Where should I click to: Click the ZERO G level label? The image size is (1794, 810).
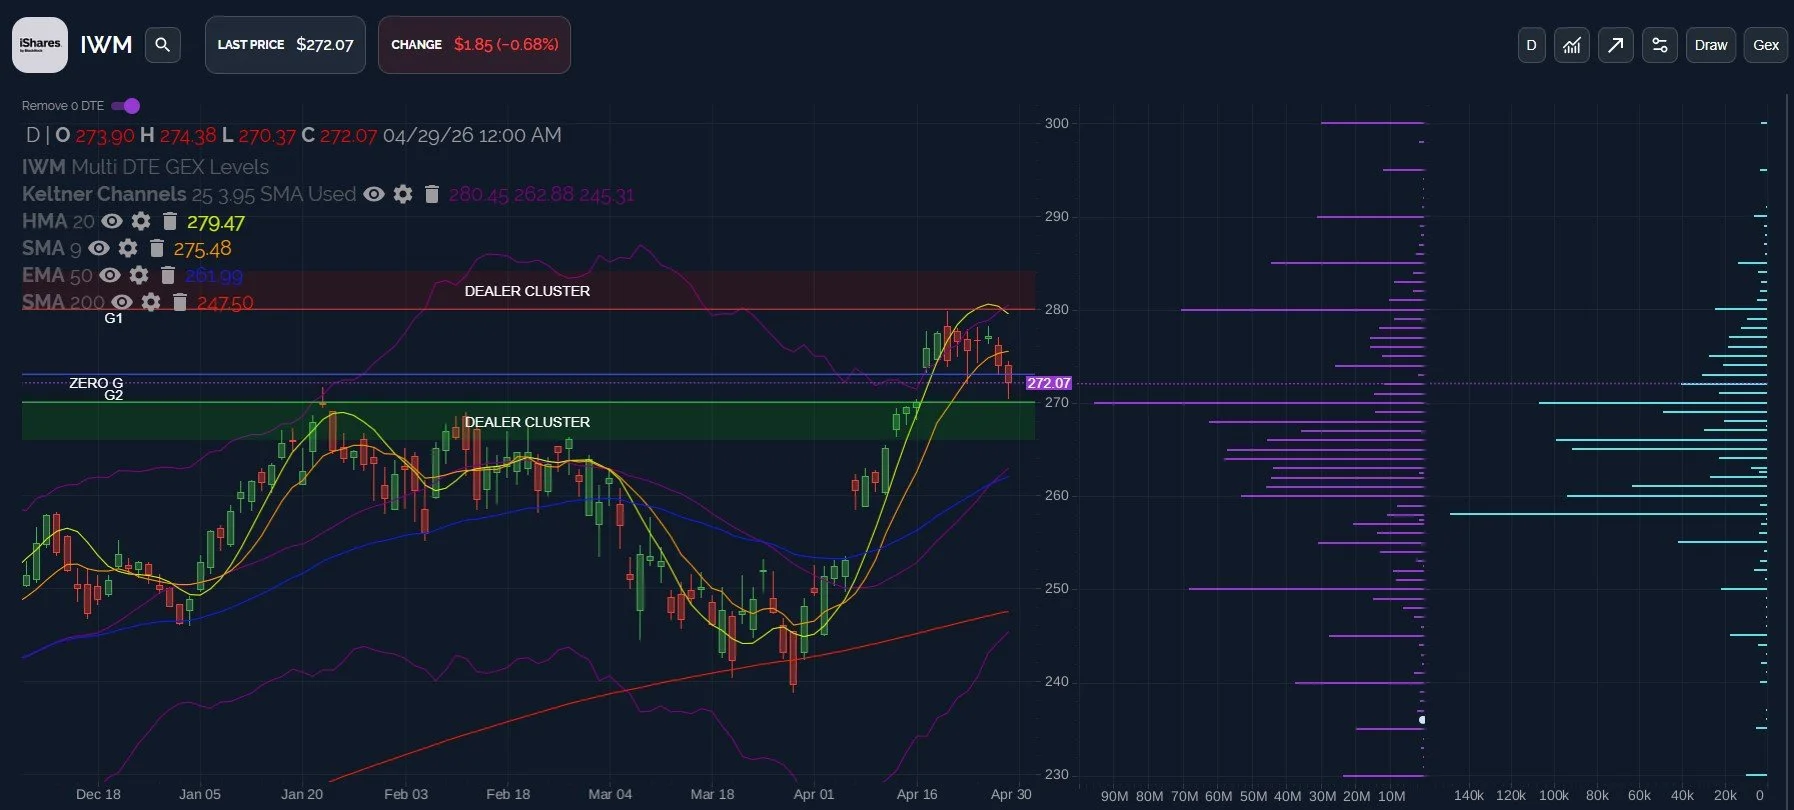pyautogui.click(x=96, y=383)
